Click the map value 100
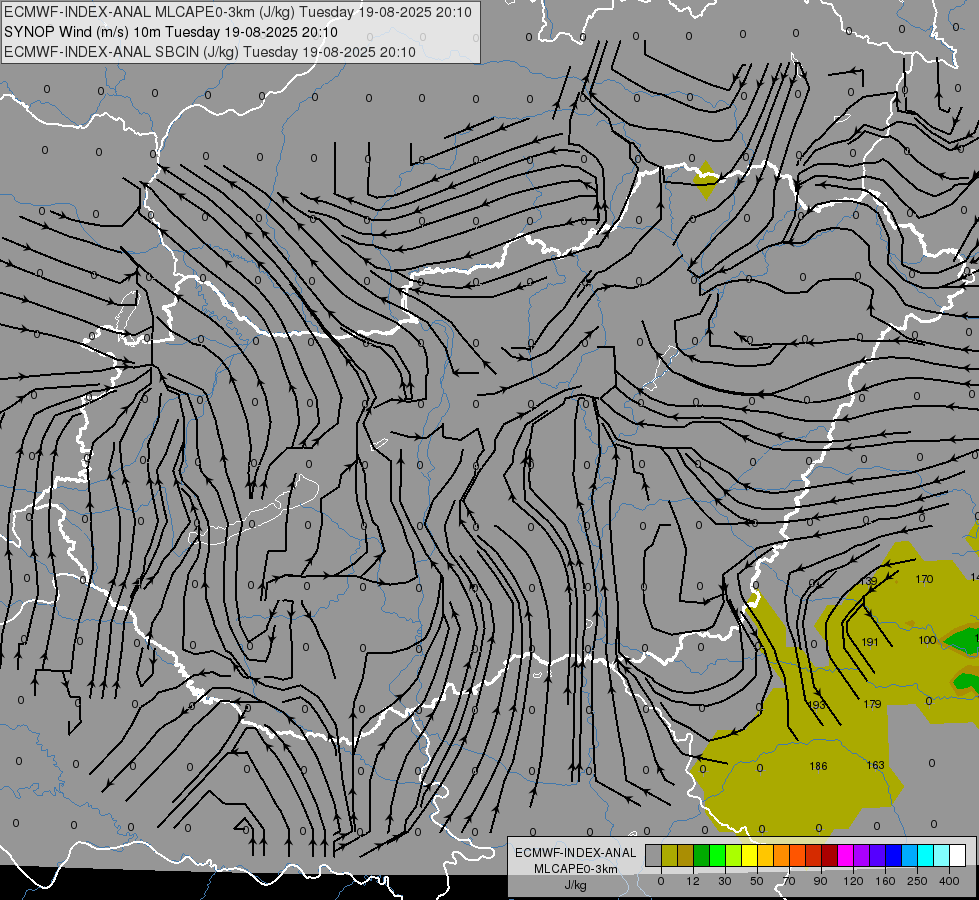The image size is (979, 900). 927,640
